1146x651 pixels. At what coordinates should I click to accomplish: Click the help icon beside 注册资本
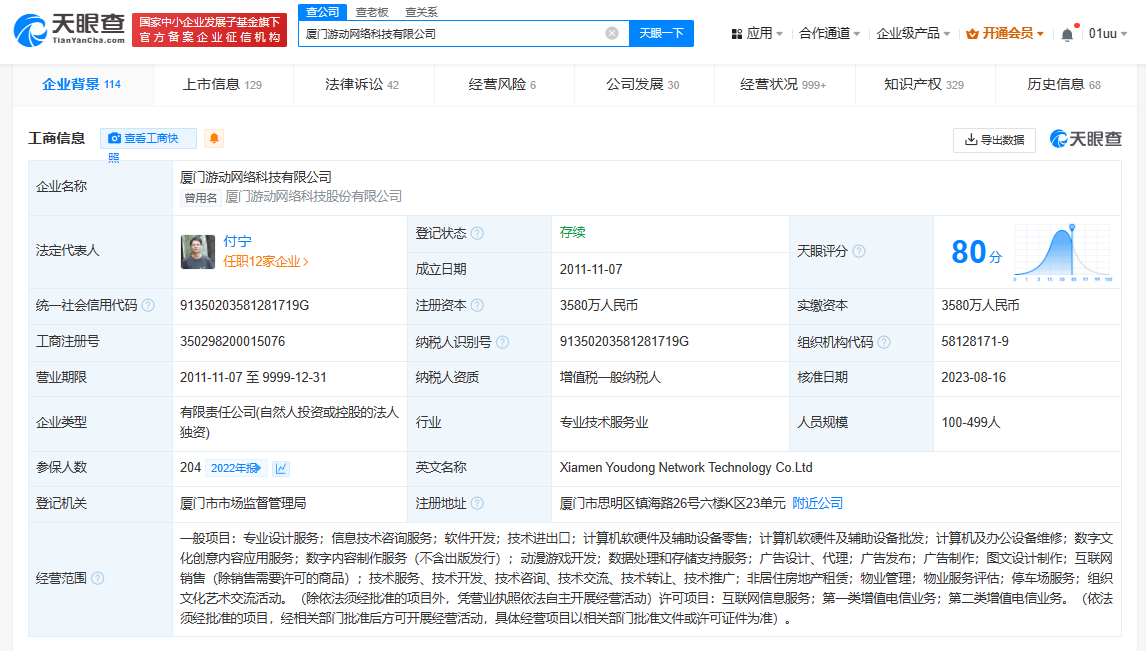(477, 305)
